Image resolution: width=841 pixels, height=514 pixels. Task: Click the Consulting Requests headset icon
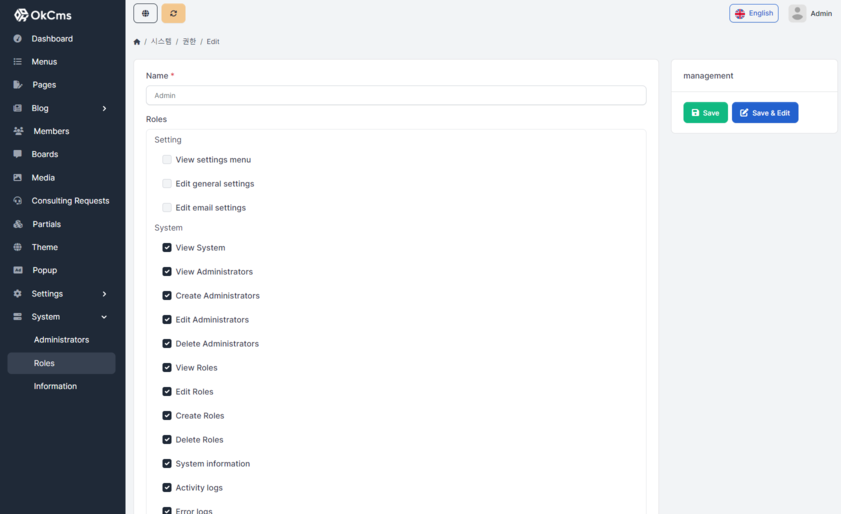click(x=18, y=201)
